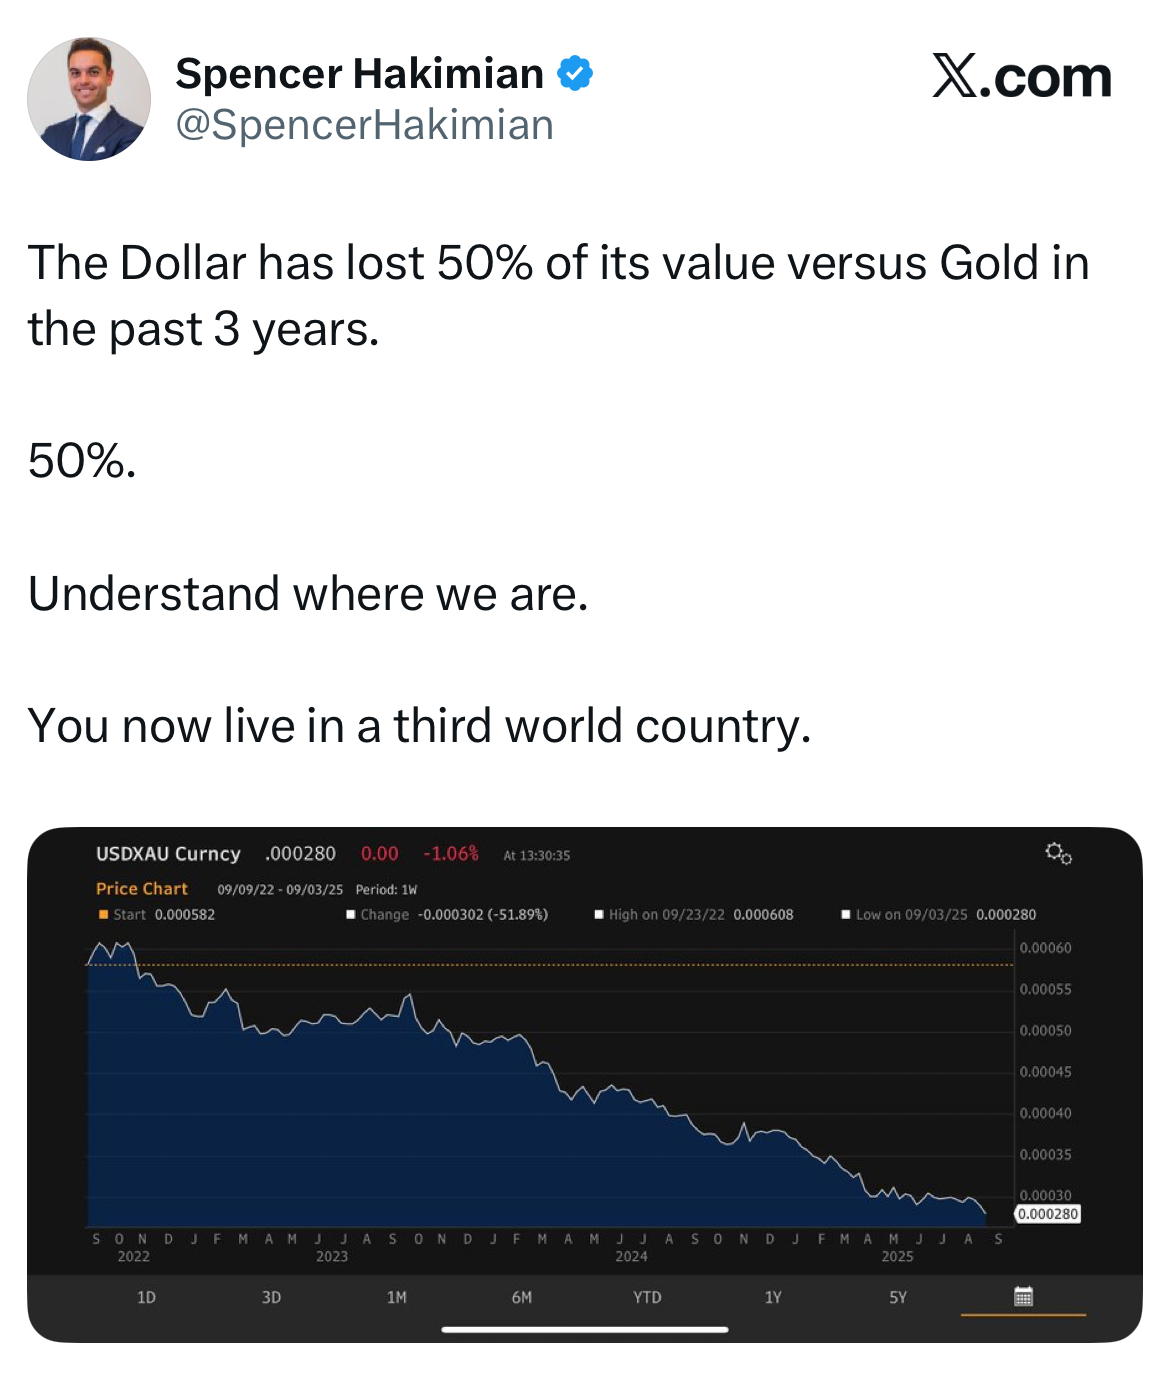The image size is (1170, 1376).
Task: Click the calendar date range icon
Action: [x=1023, y=1297]
